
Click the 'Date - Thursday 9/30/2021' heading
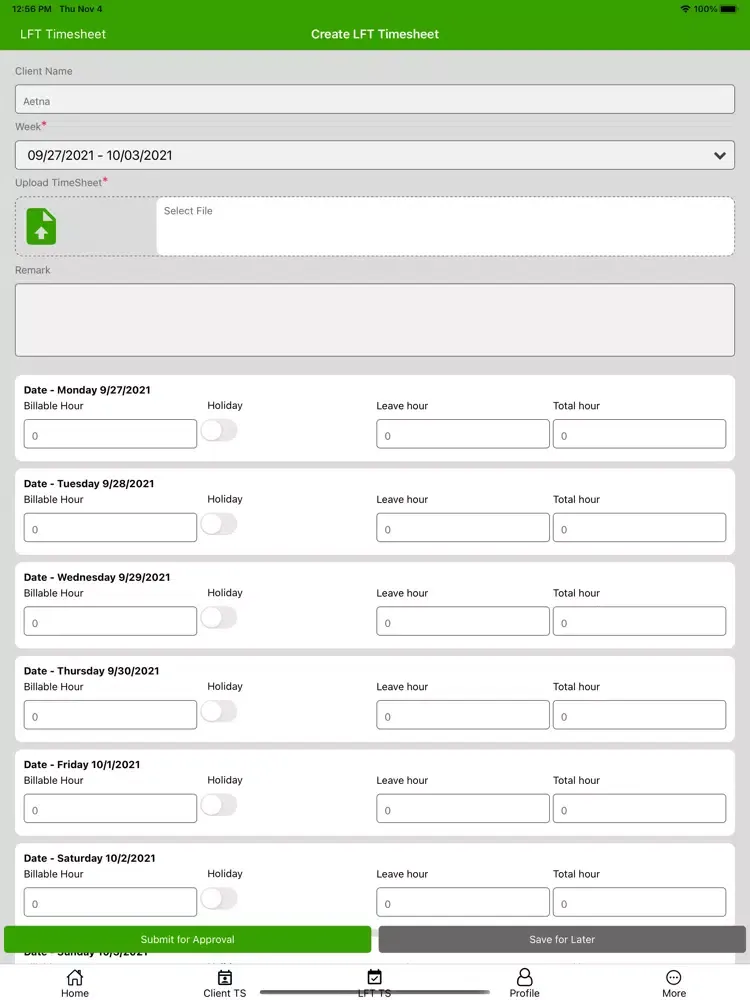pyautogui.click(x=91, y=671)
